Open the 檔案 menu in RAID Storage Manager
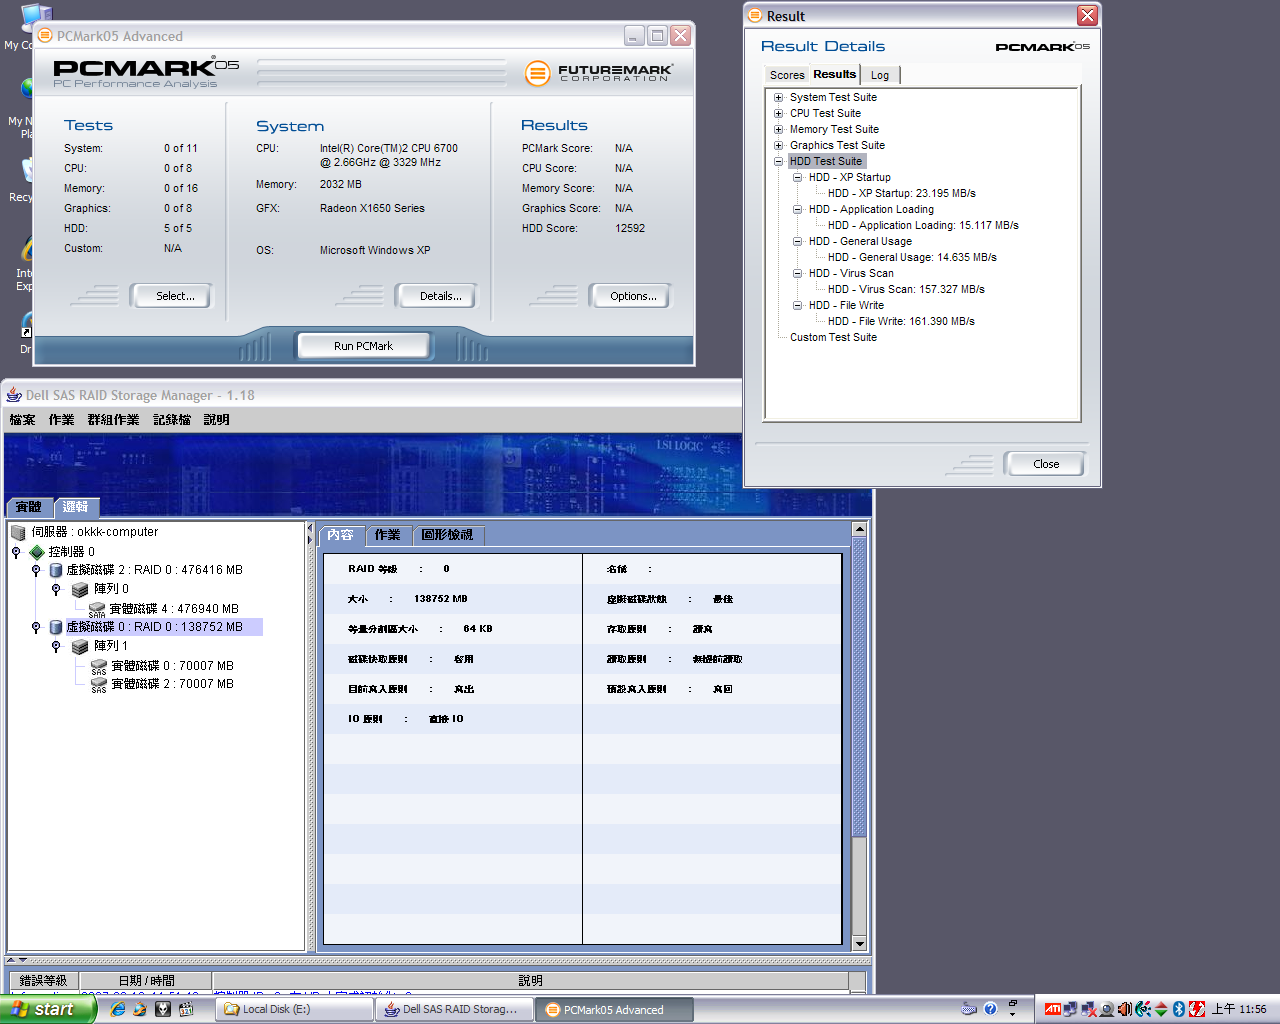This screenshot has width=1280, height=1024. 23,420
